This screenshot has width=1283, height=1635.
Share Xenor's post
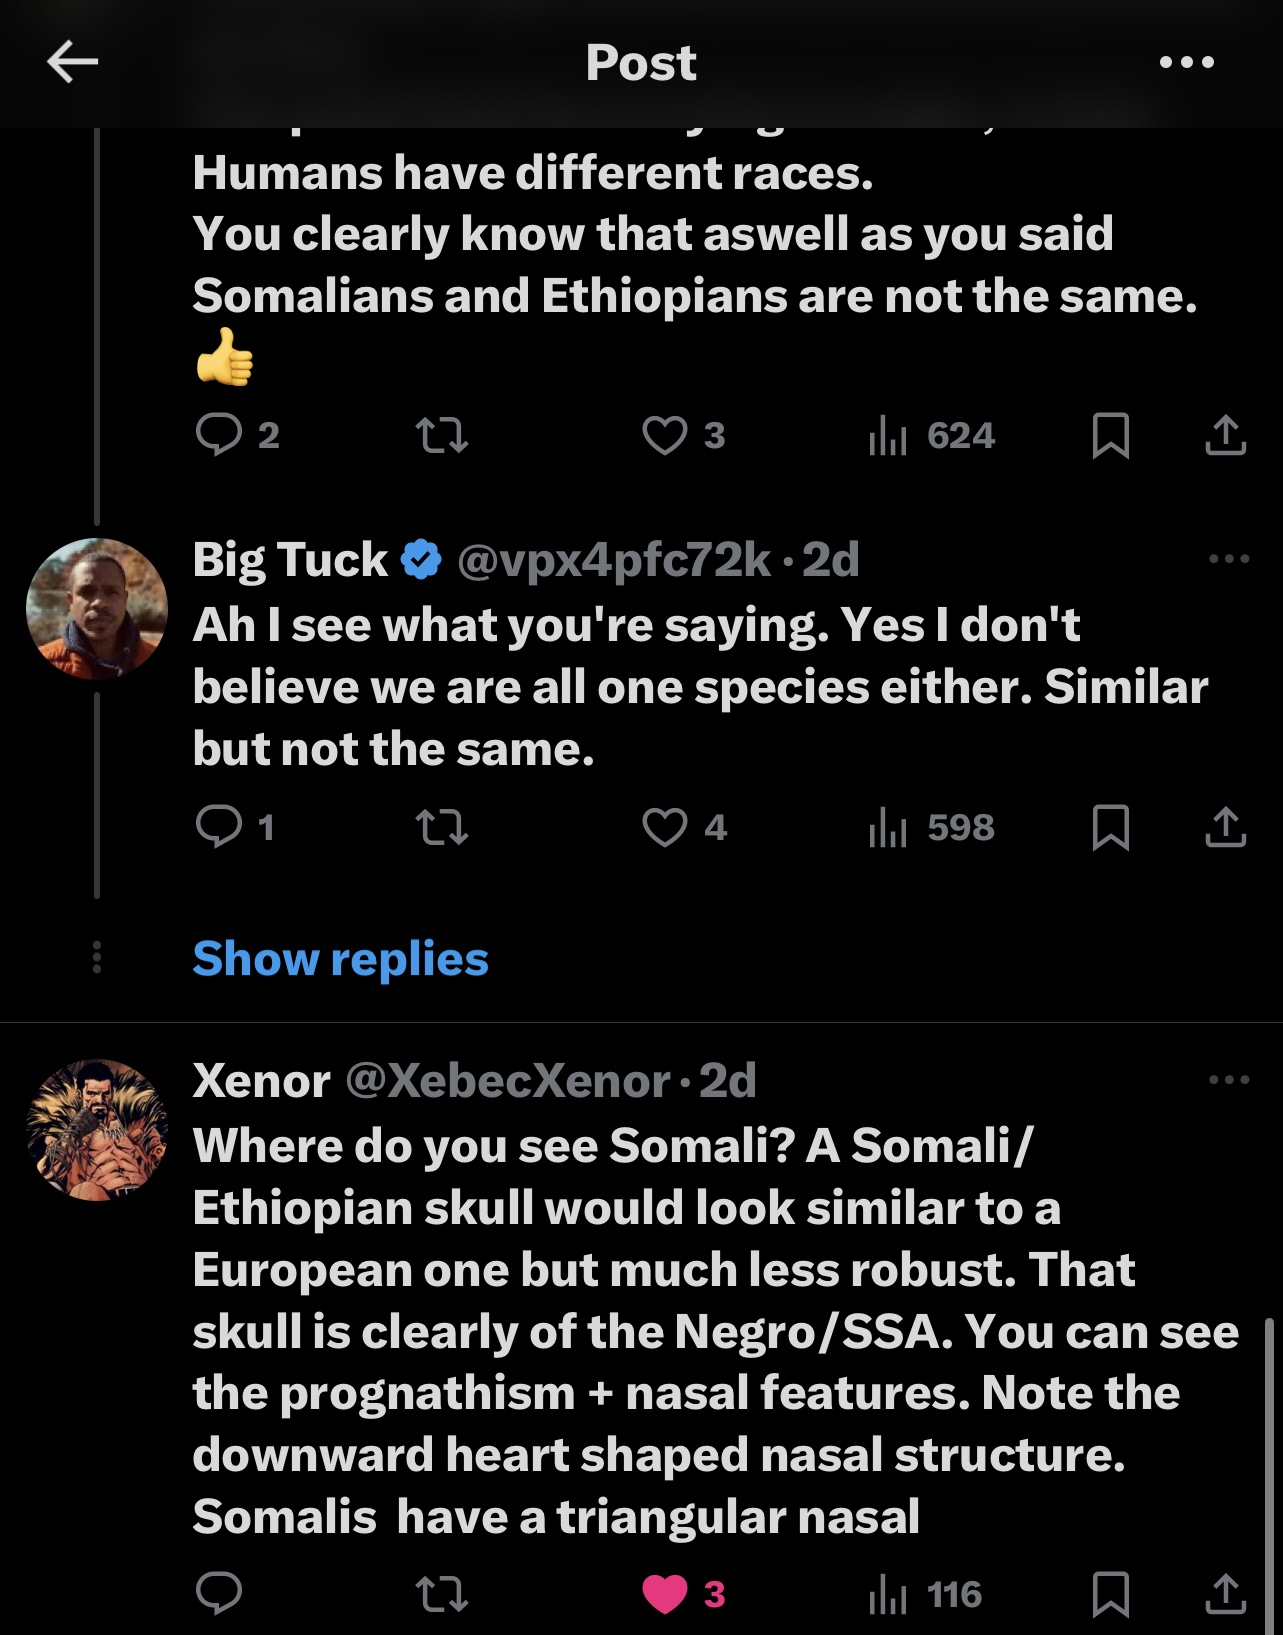(1225, 1594)
